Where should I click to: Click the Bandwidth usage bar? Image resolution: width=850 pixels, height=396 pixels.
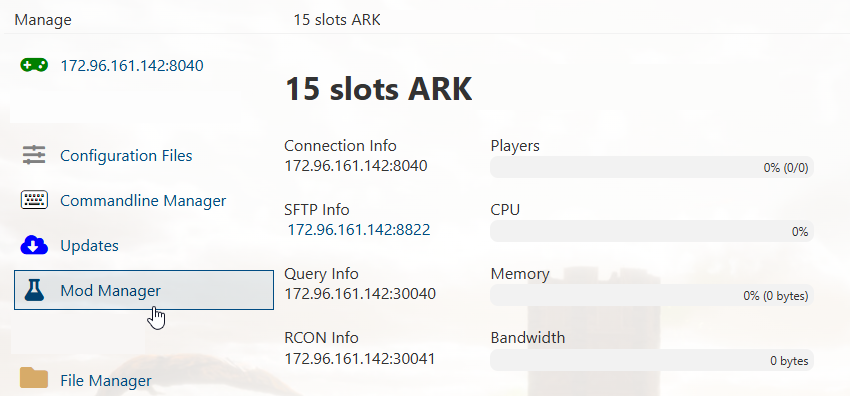click(x=652, y=360)
